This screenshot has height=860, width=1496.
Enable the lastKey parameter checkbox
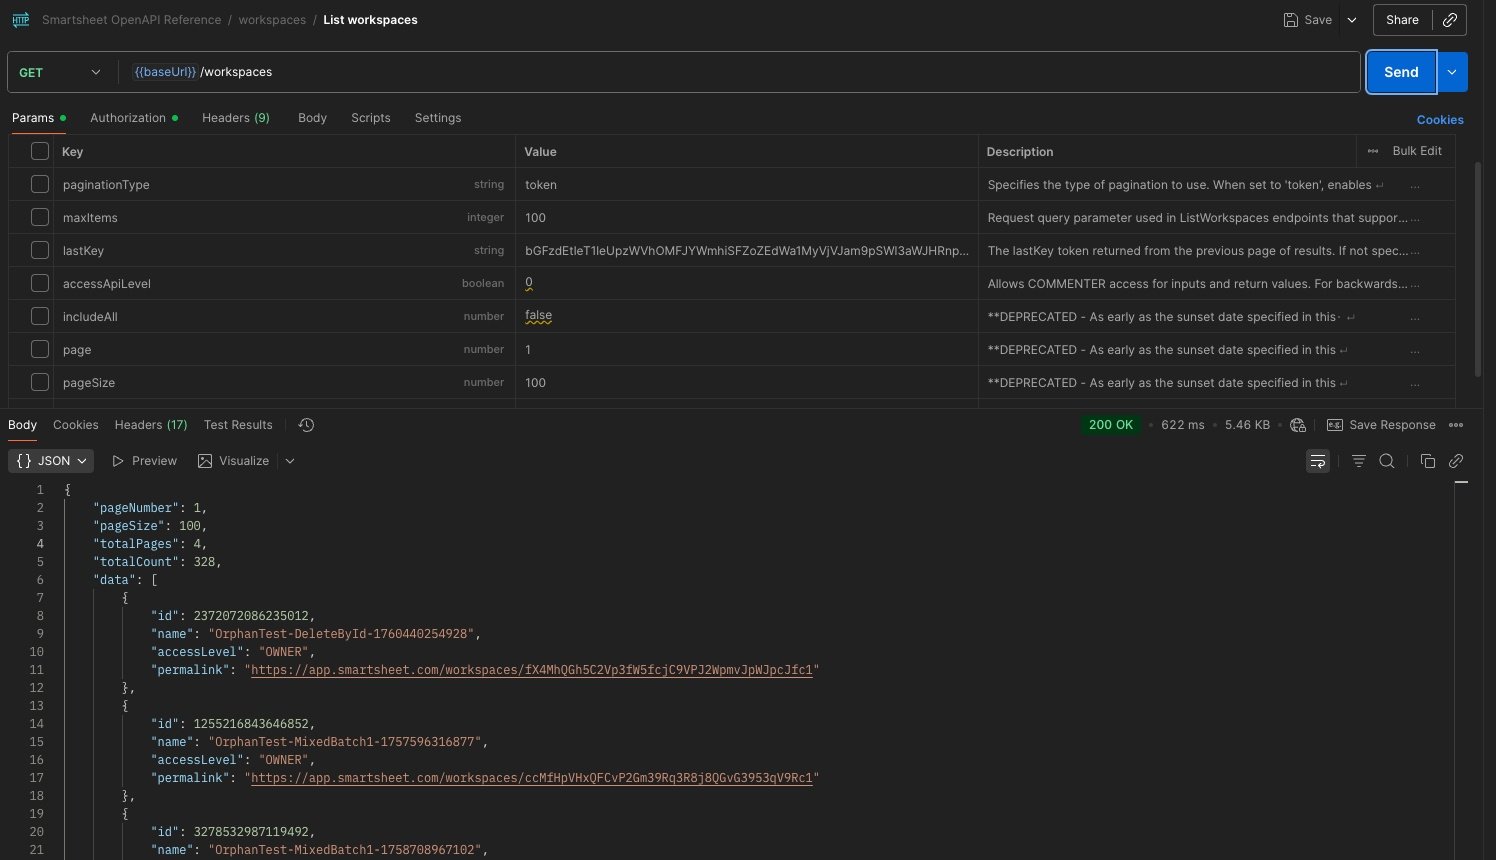coord(40,250)
